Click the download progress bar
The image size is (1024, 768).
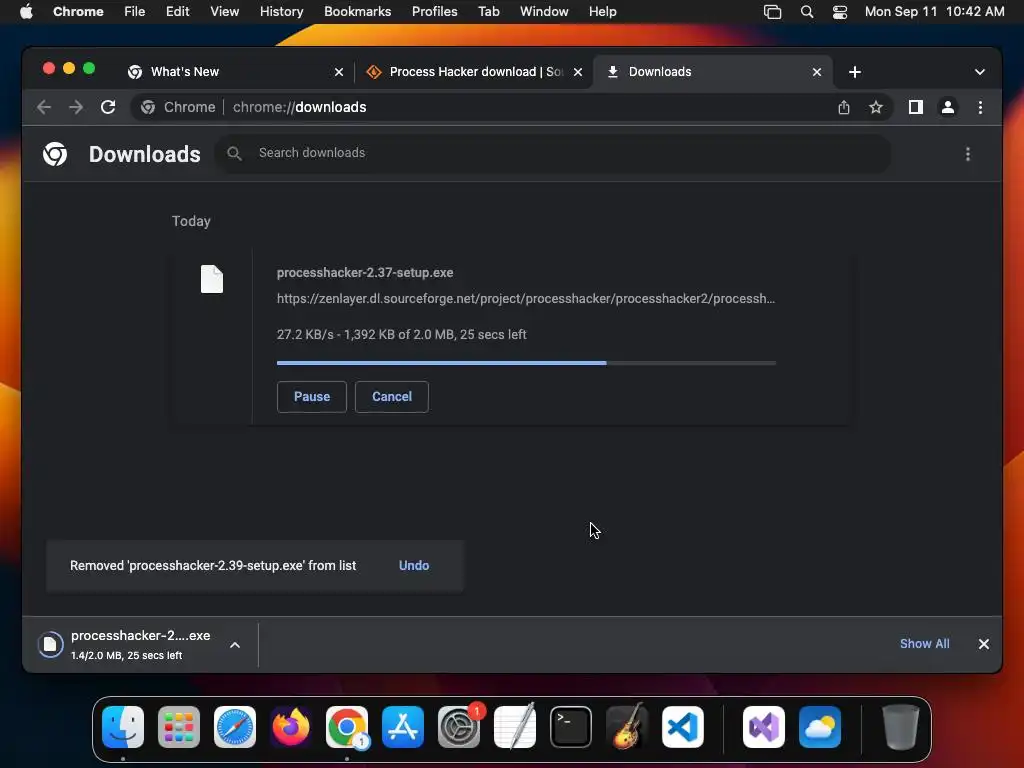[x=526, y=363]
